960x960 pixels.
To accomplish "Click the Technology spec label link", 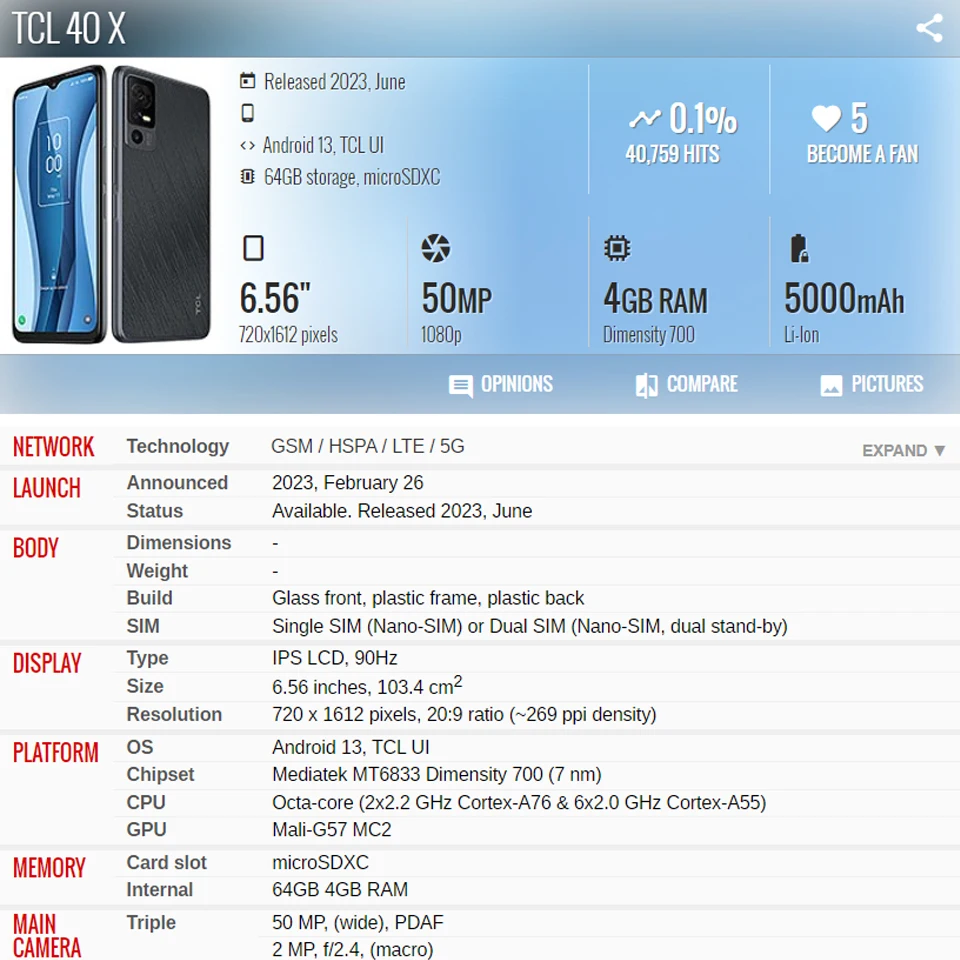I will [x=178, y=446].
